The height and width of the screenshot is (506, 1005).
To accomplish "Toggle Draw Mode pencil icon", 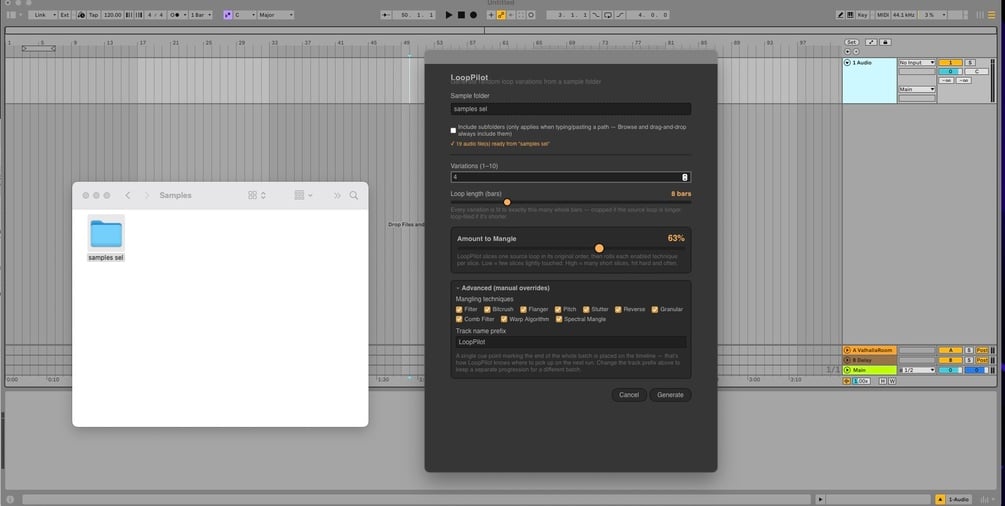I will 840,15.
